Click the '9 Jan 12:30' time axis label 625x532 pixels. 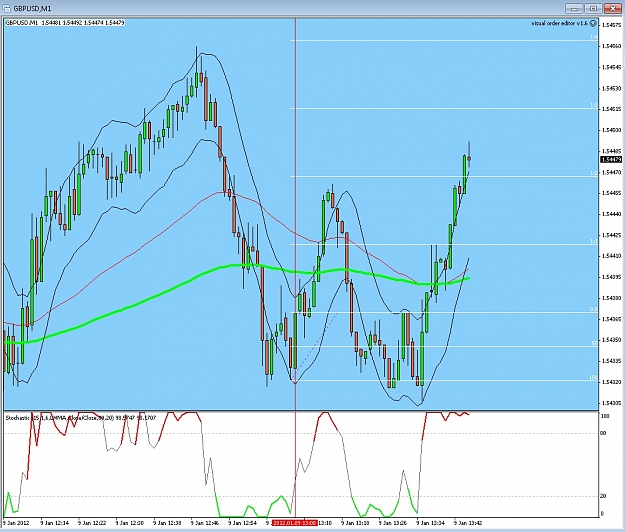click(x=130, y=522)
